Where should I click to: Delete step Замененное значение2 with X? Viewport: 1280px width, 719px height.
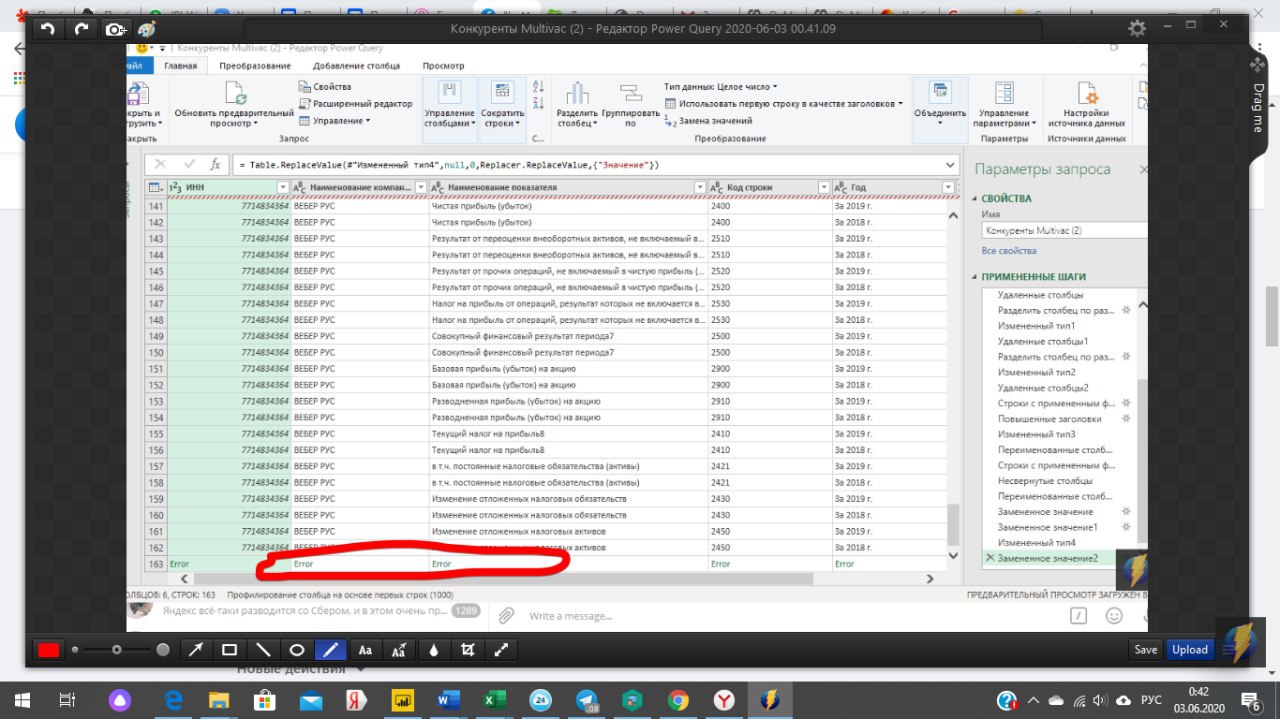click(x=990, y=558)
